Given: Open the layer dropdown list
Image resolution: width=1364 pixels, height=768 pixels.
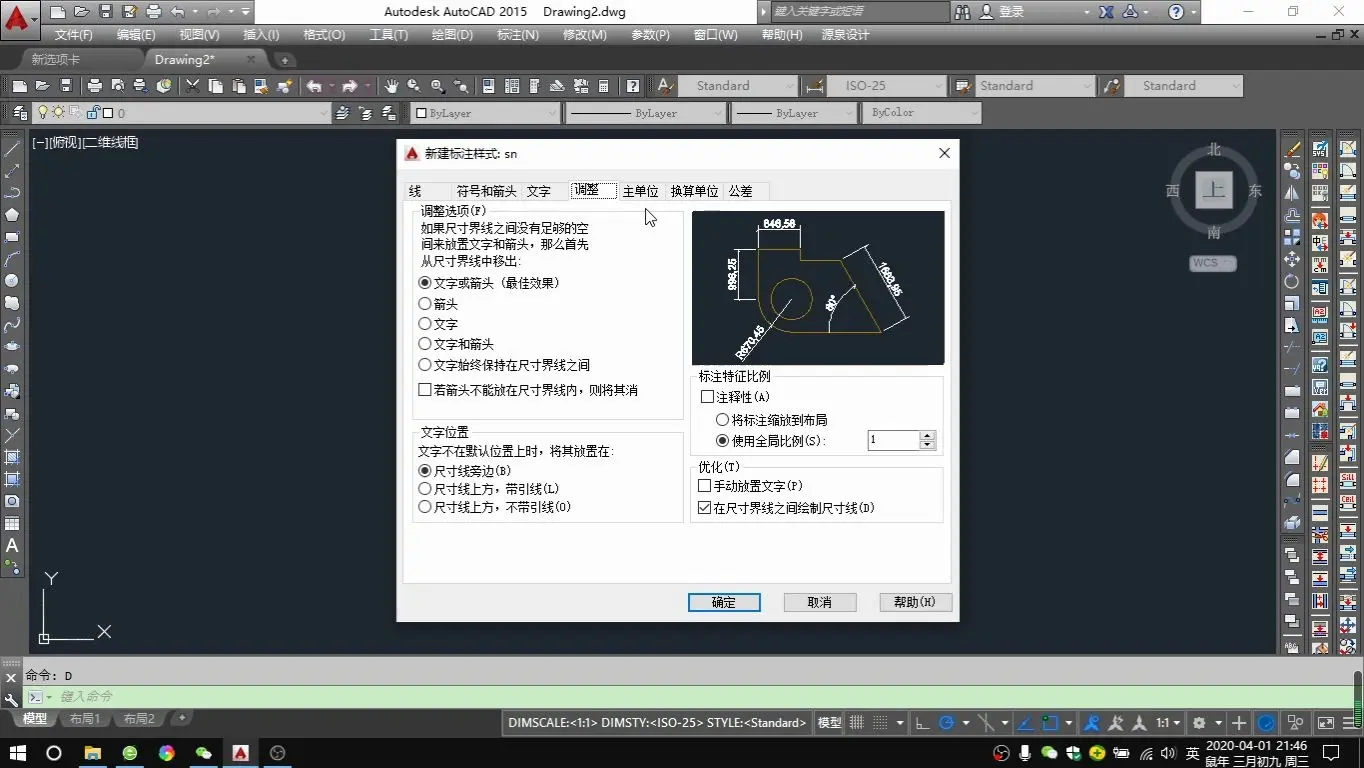Looking at the screenshot, I should [x=323, y=113].
